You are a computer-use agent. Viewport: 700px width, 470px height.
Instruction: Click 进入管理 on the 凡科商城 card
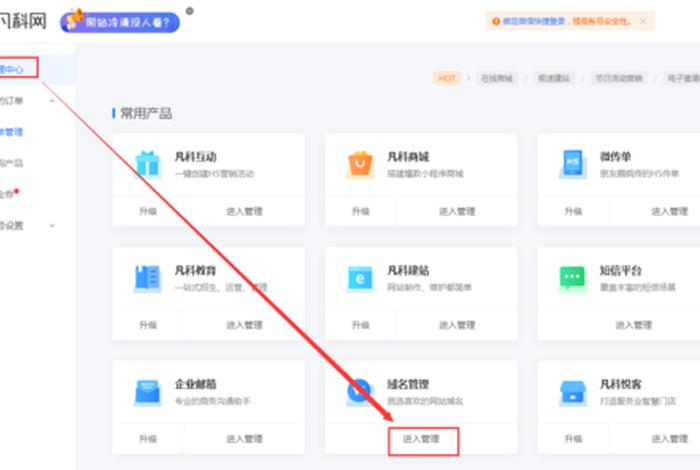(457, 211)
